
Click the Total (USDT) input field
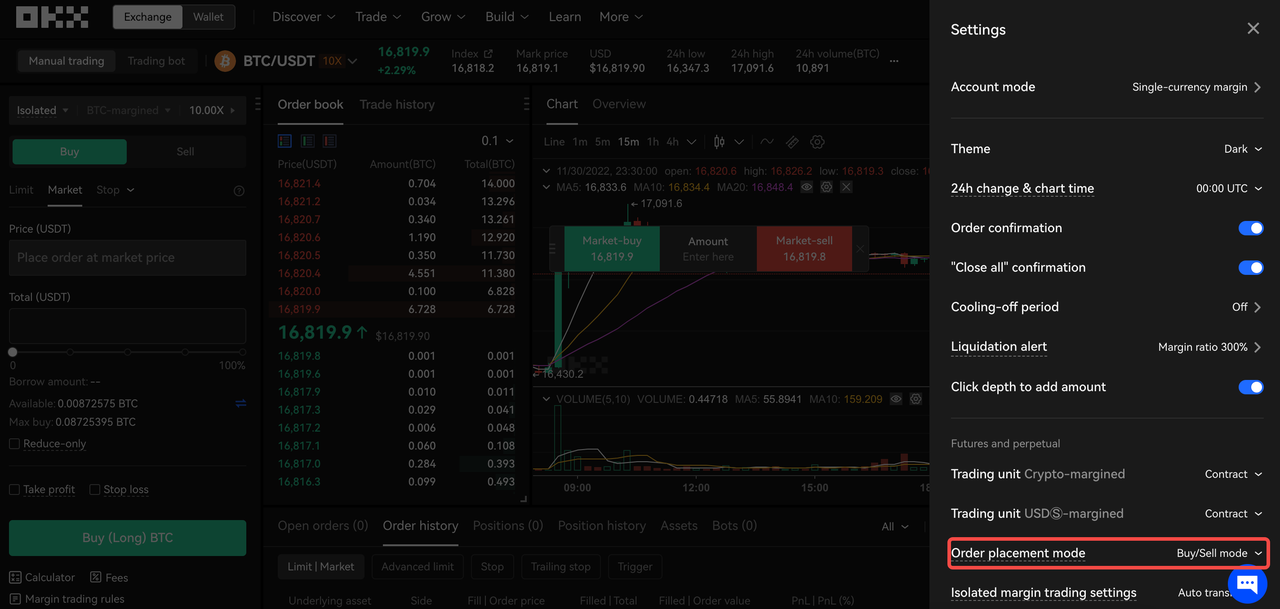(x=127, y=325)
